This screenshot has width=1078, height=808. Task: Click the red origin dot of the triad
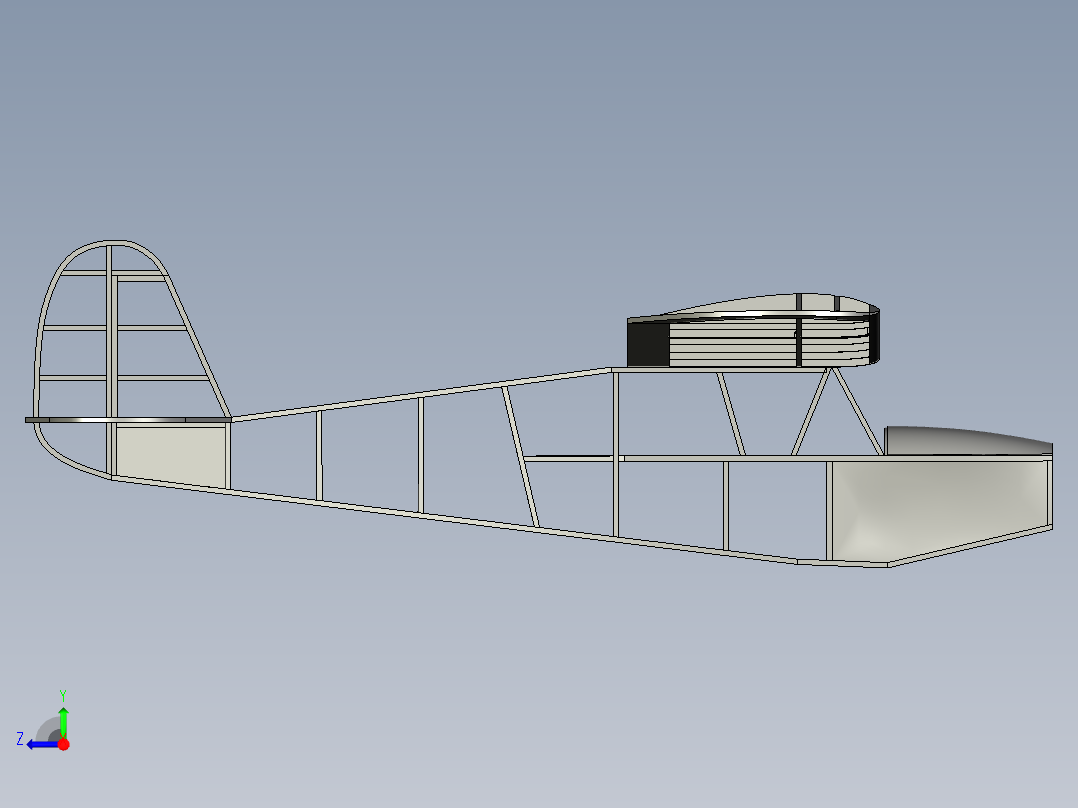click(x=63, y=744)
